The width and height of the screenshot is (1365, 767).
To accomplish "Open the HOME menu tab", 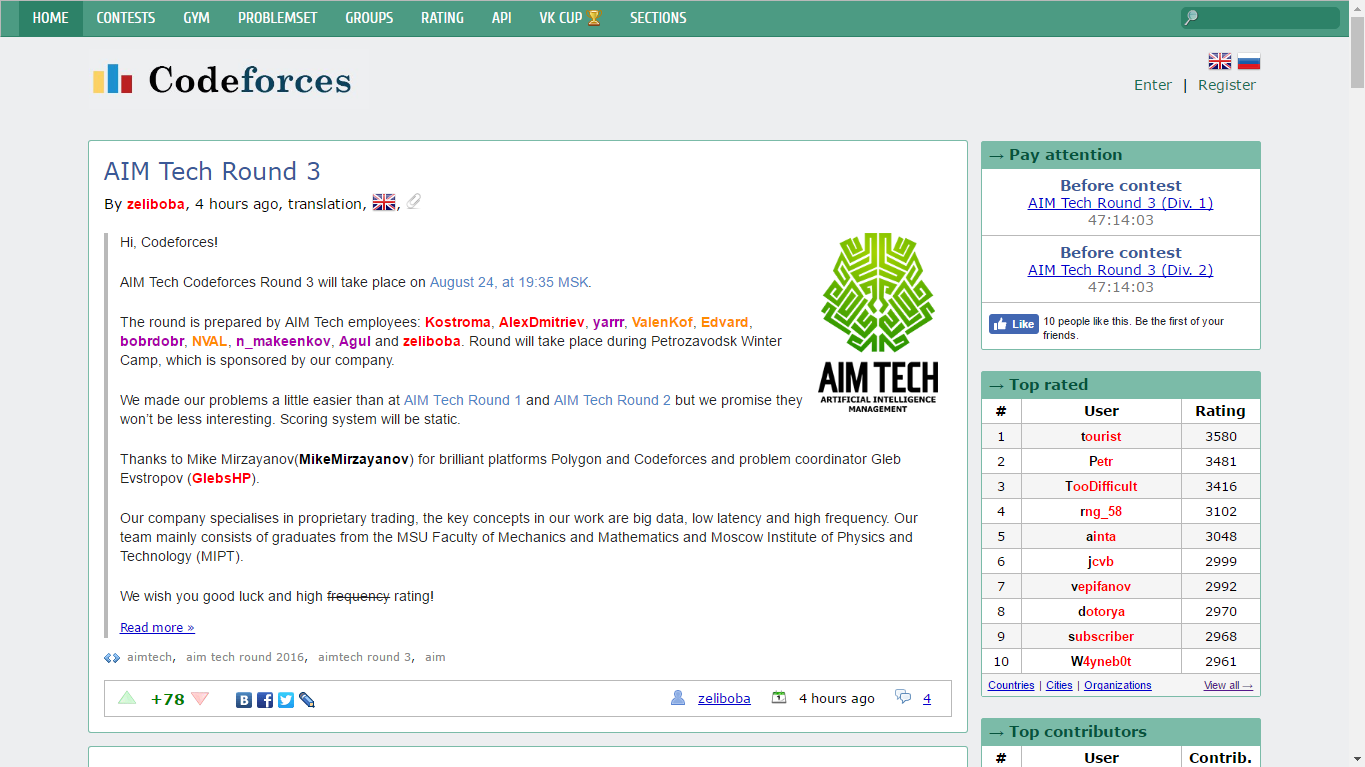I will [x=51, y=18].
